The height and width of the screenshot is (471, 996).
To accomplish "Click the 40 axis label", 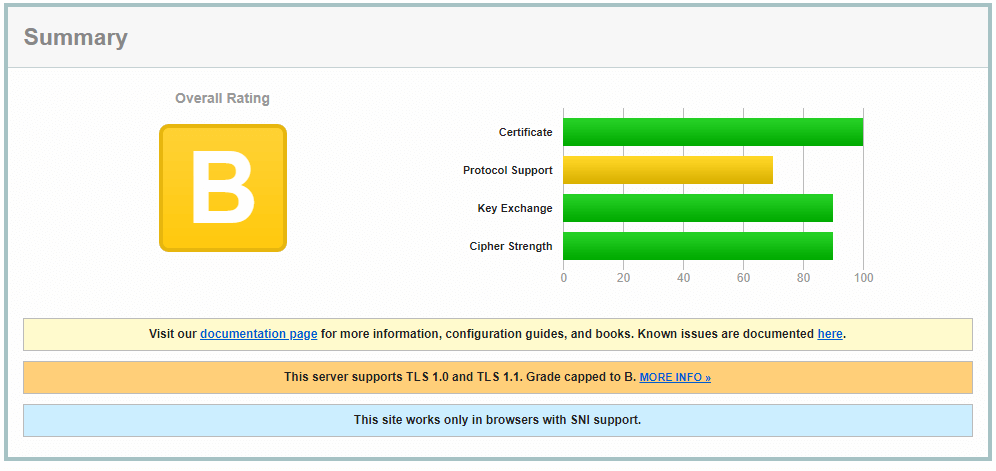I will pos(683,278).
